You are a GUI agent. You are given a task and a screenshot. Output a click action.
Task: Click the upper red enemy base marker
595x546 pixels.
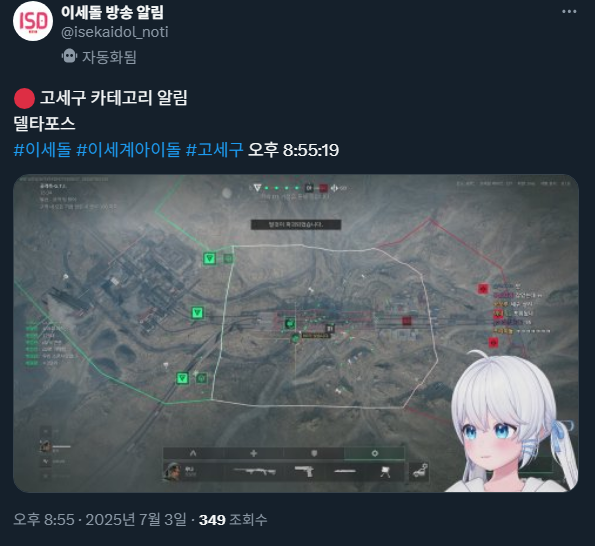point(483,289)
